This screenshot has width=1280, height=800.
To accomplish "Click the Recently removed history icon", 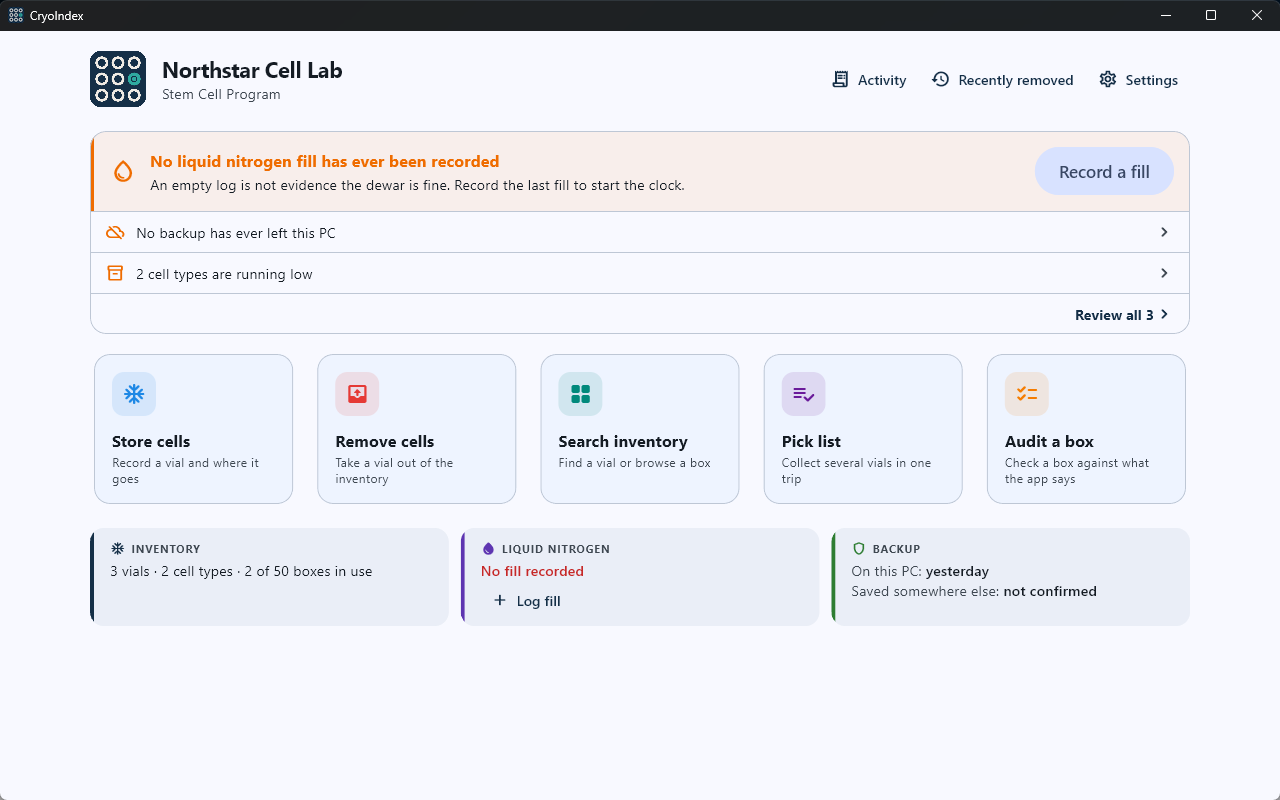I will click(940, 80).
